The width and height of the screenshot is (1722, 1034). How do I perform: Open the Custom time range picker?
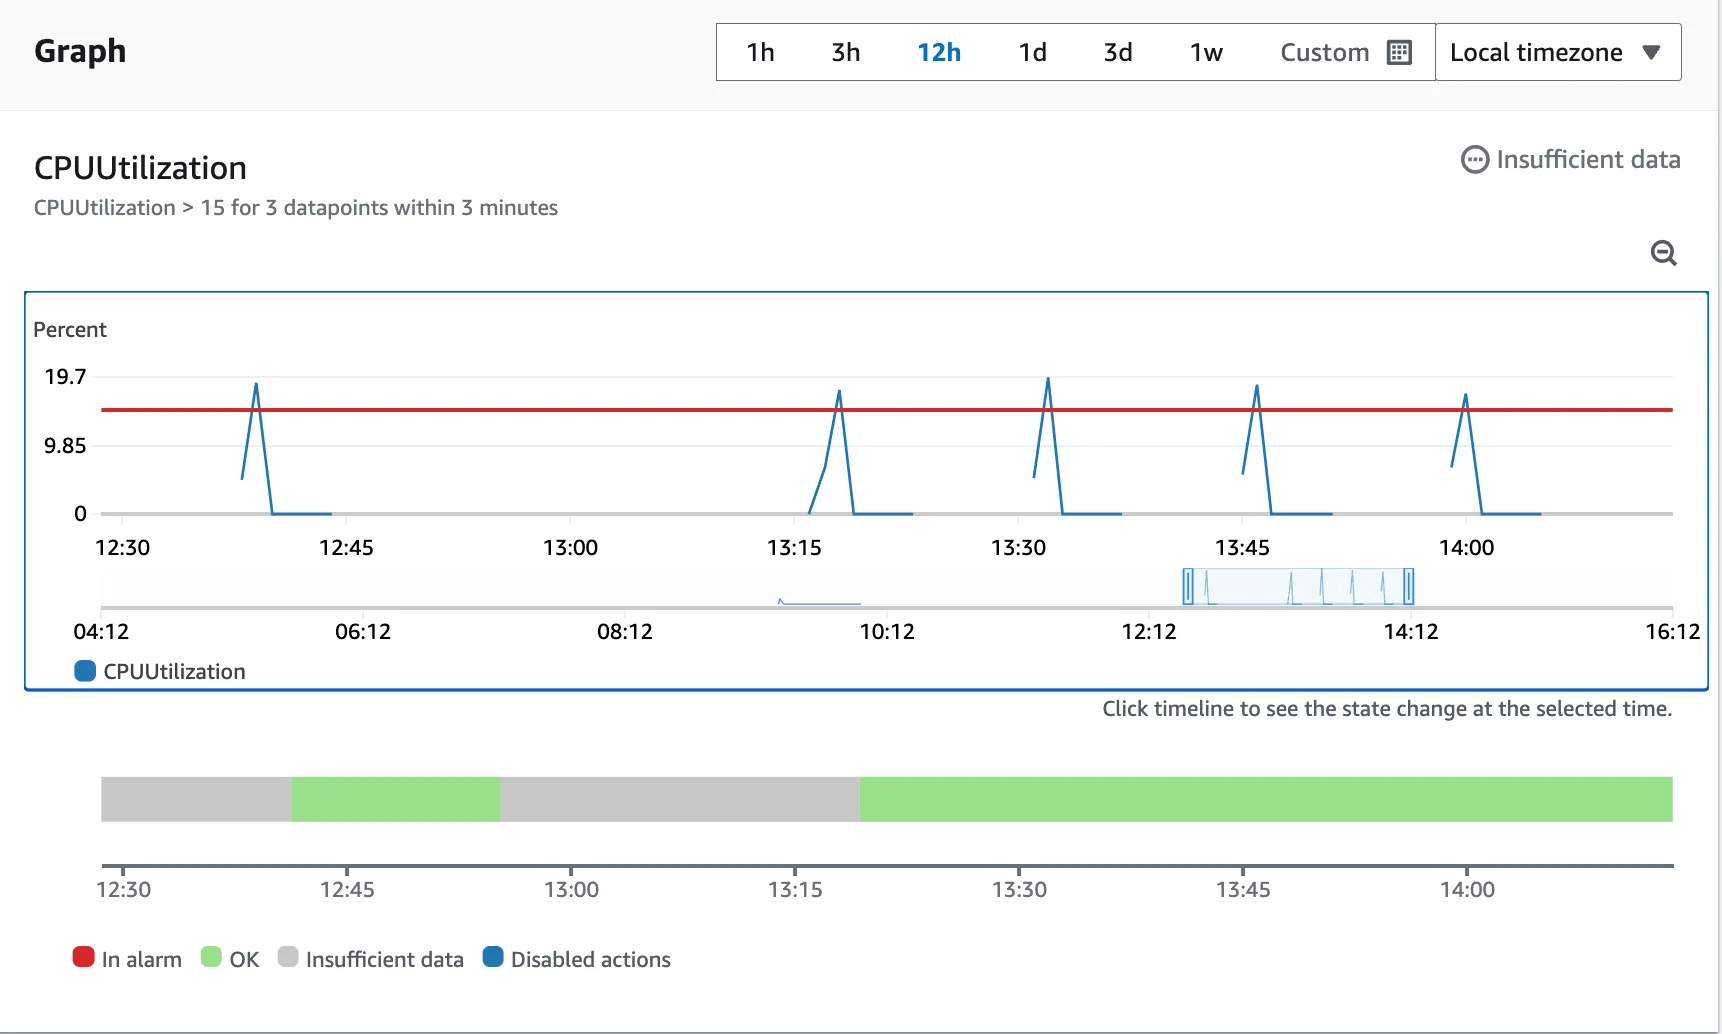pyautogui.click(x=1345, y=52)
